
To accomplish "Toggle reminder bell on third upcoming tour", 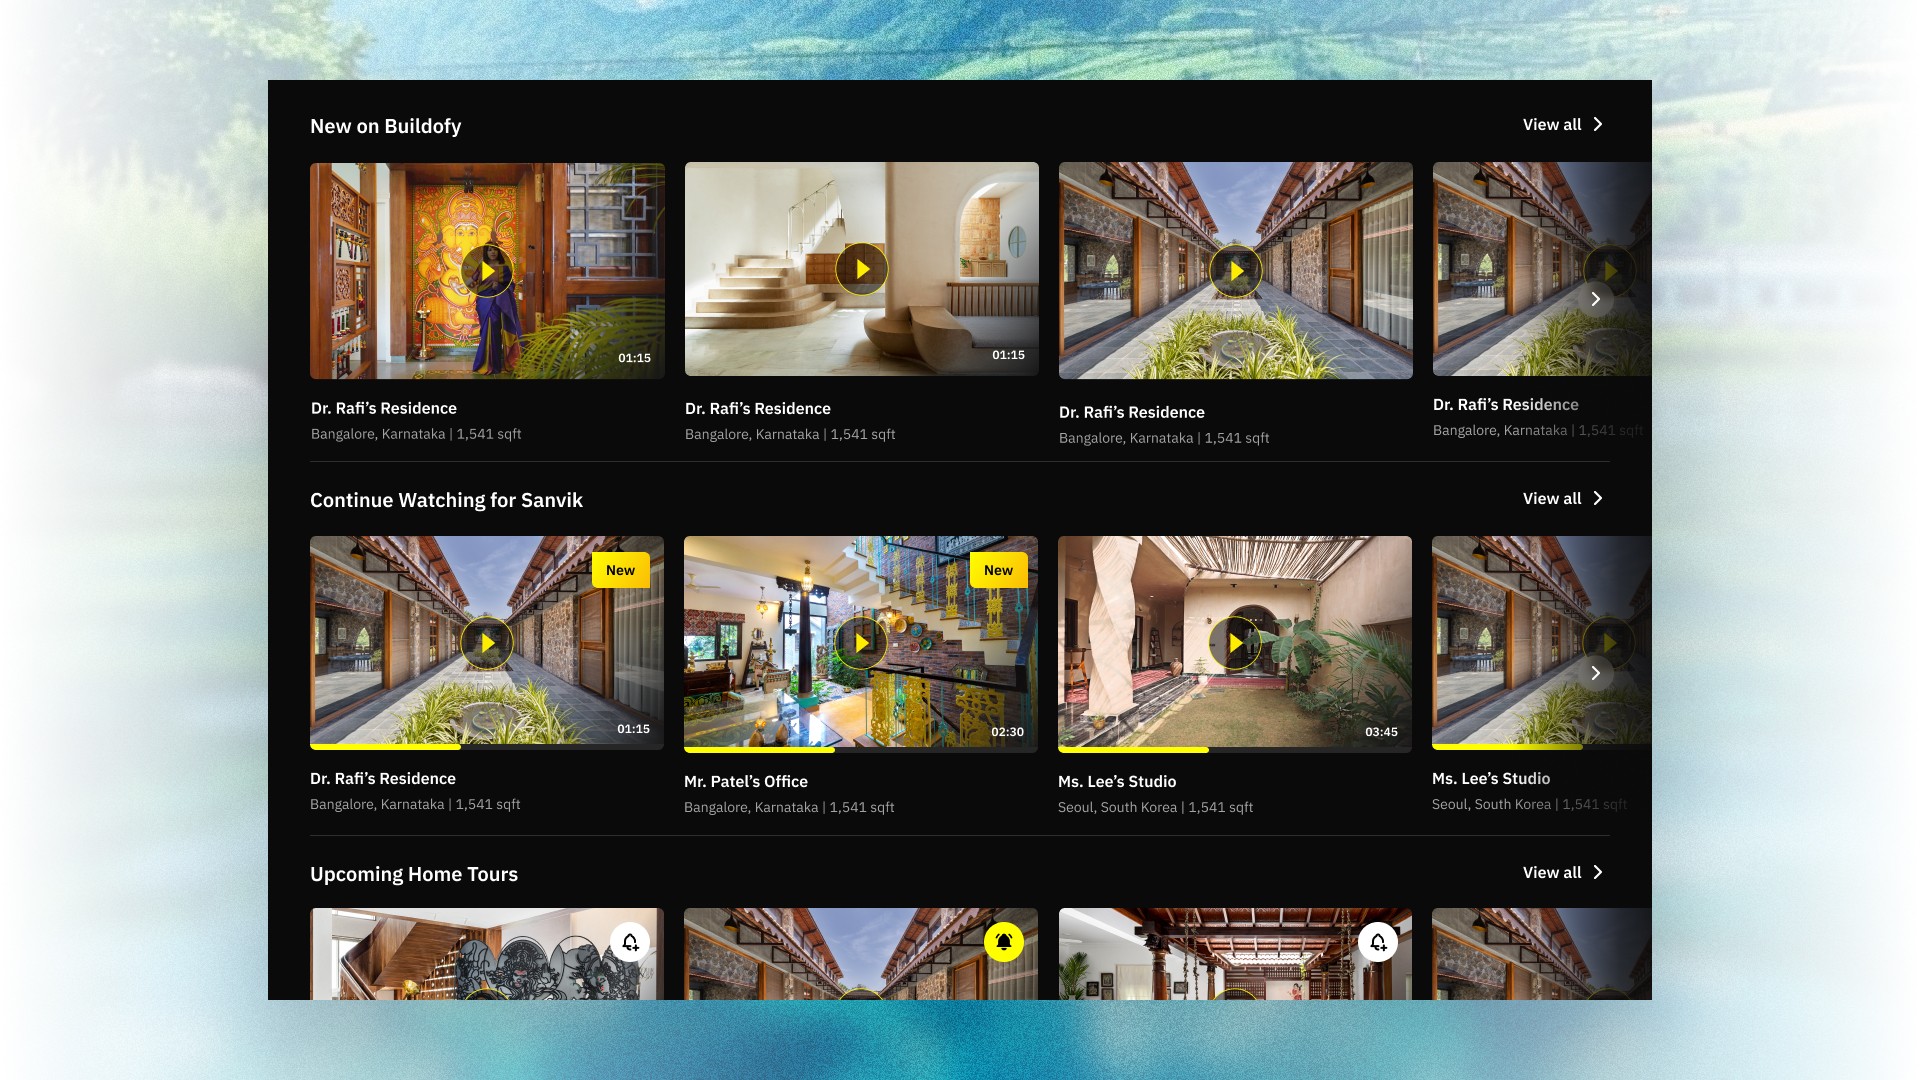I will [1377, 942].
